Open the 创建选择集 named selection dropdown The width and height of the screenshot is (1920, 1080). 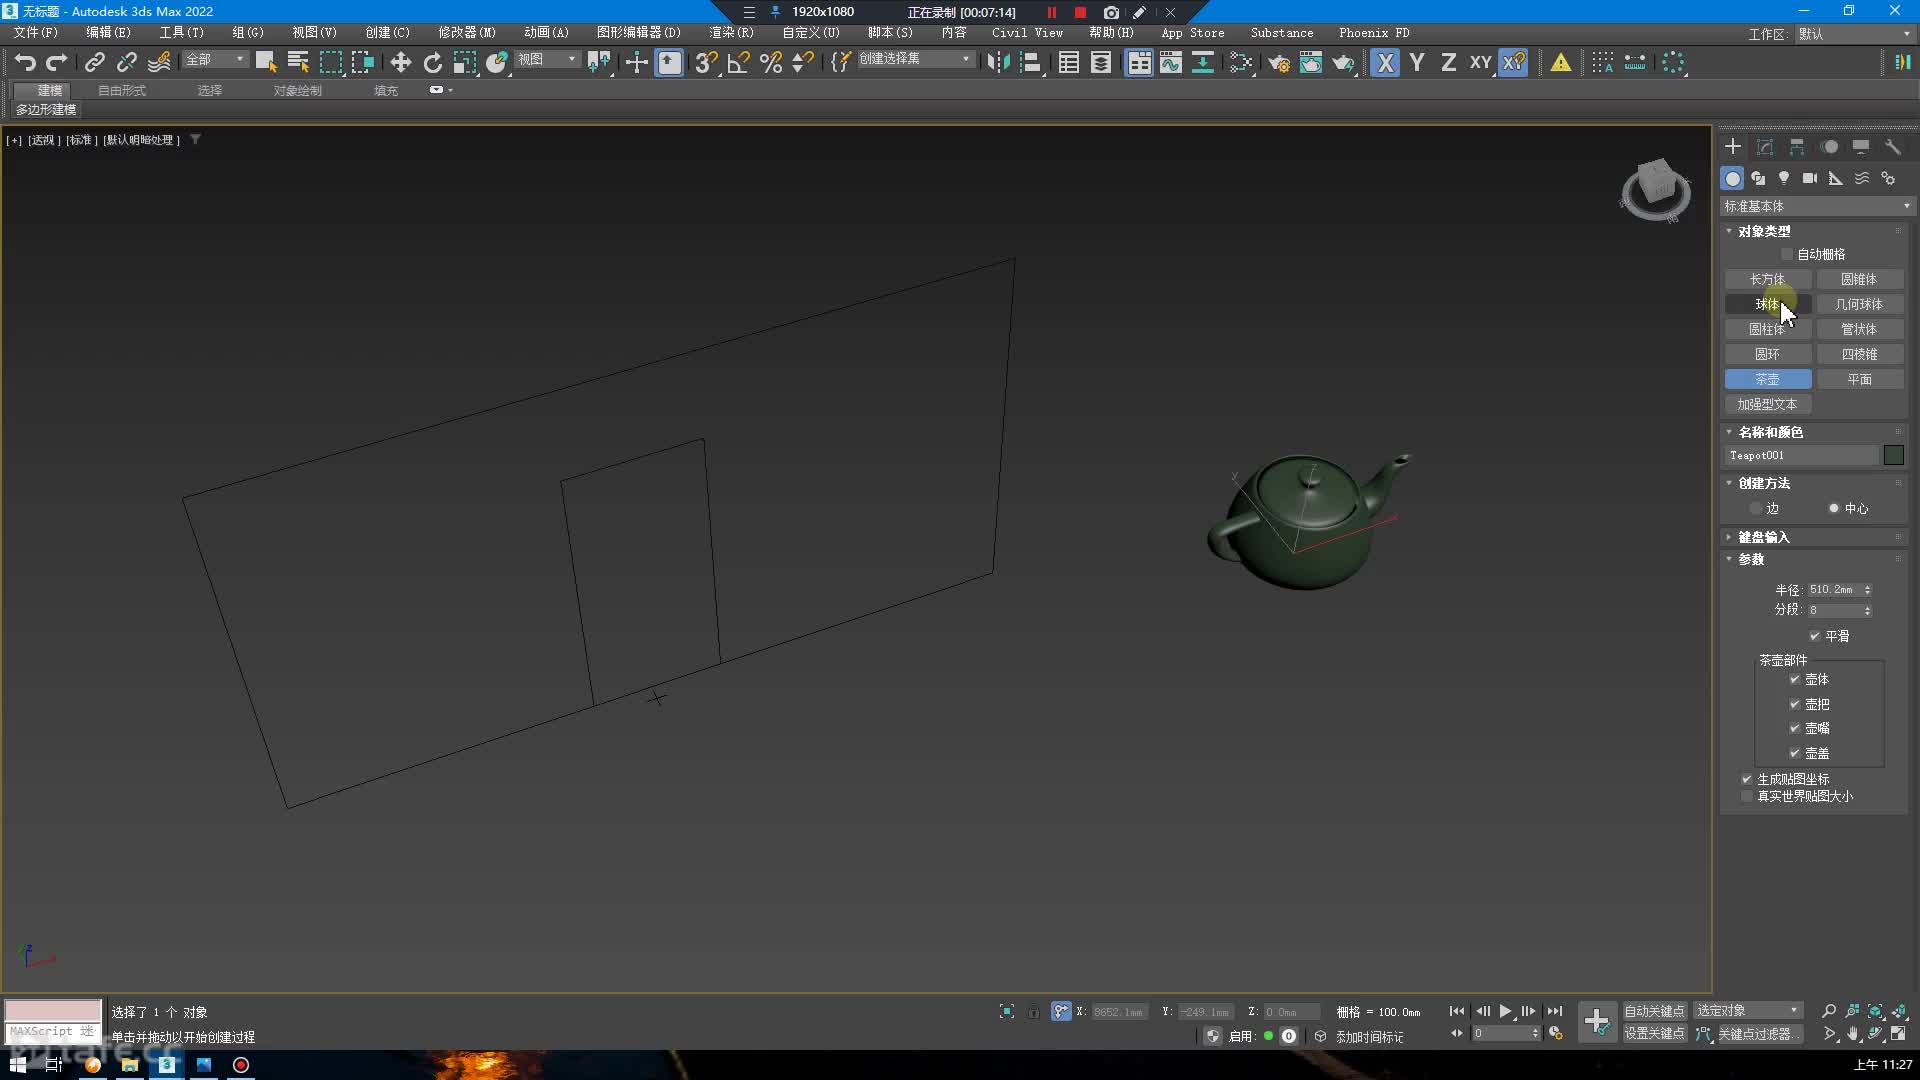pyautogui.click(x=915, y=59)
